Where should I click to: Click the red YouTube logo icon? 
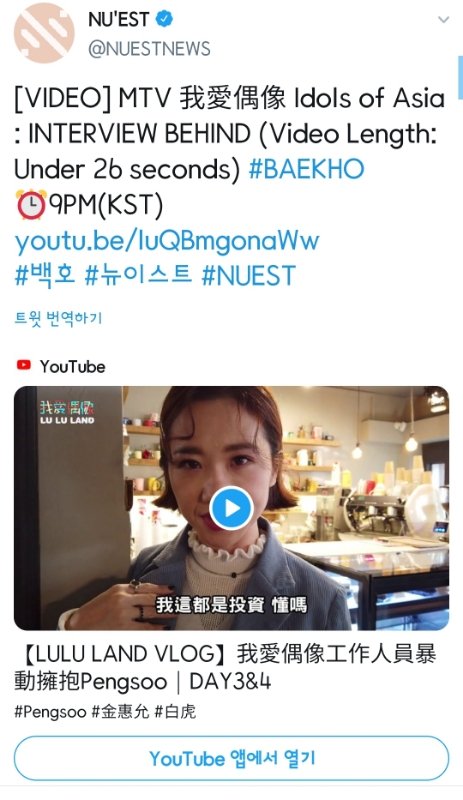(23, 365)
